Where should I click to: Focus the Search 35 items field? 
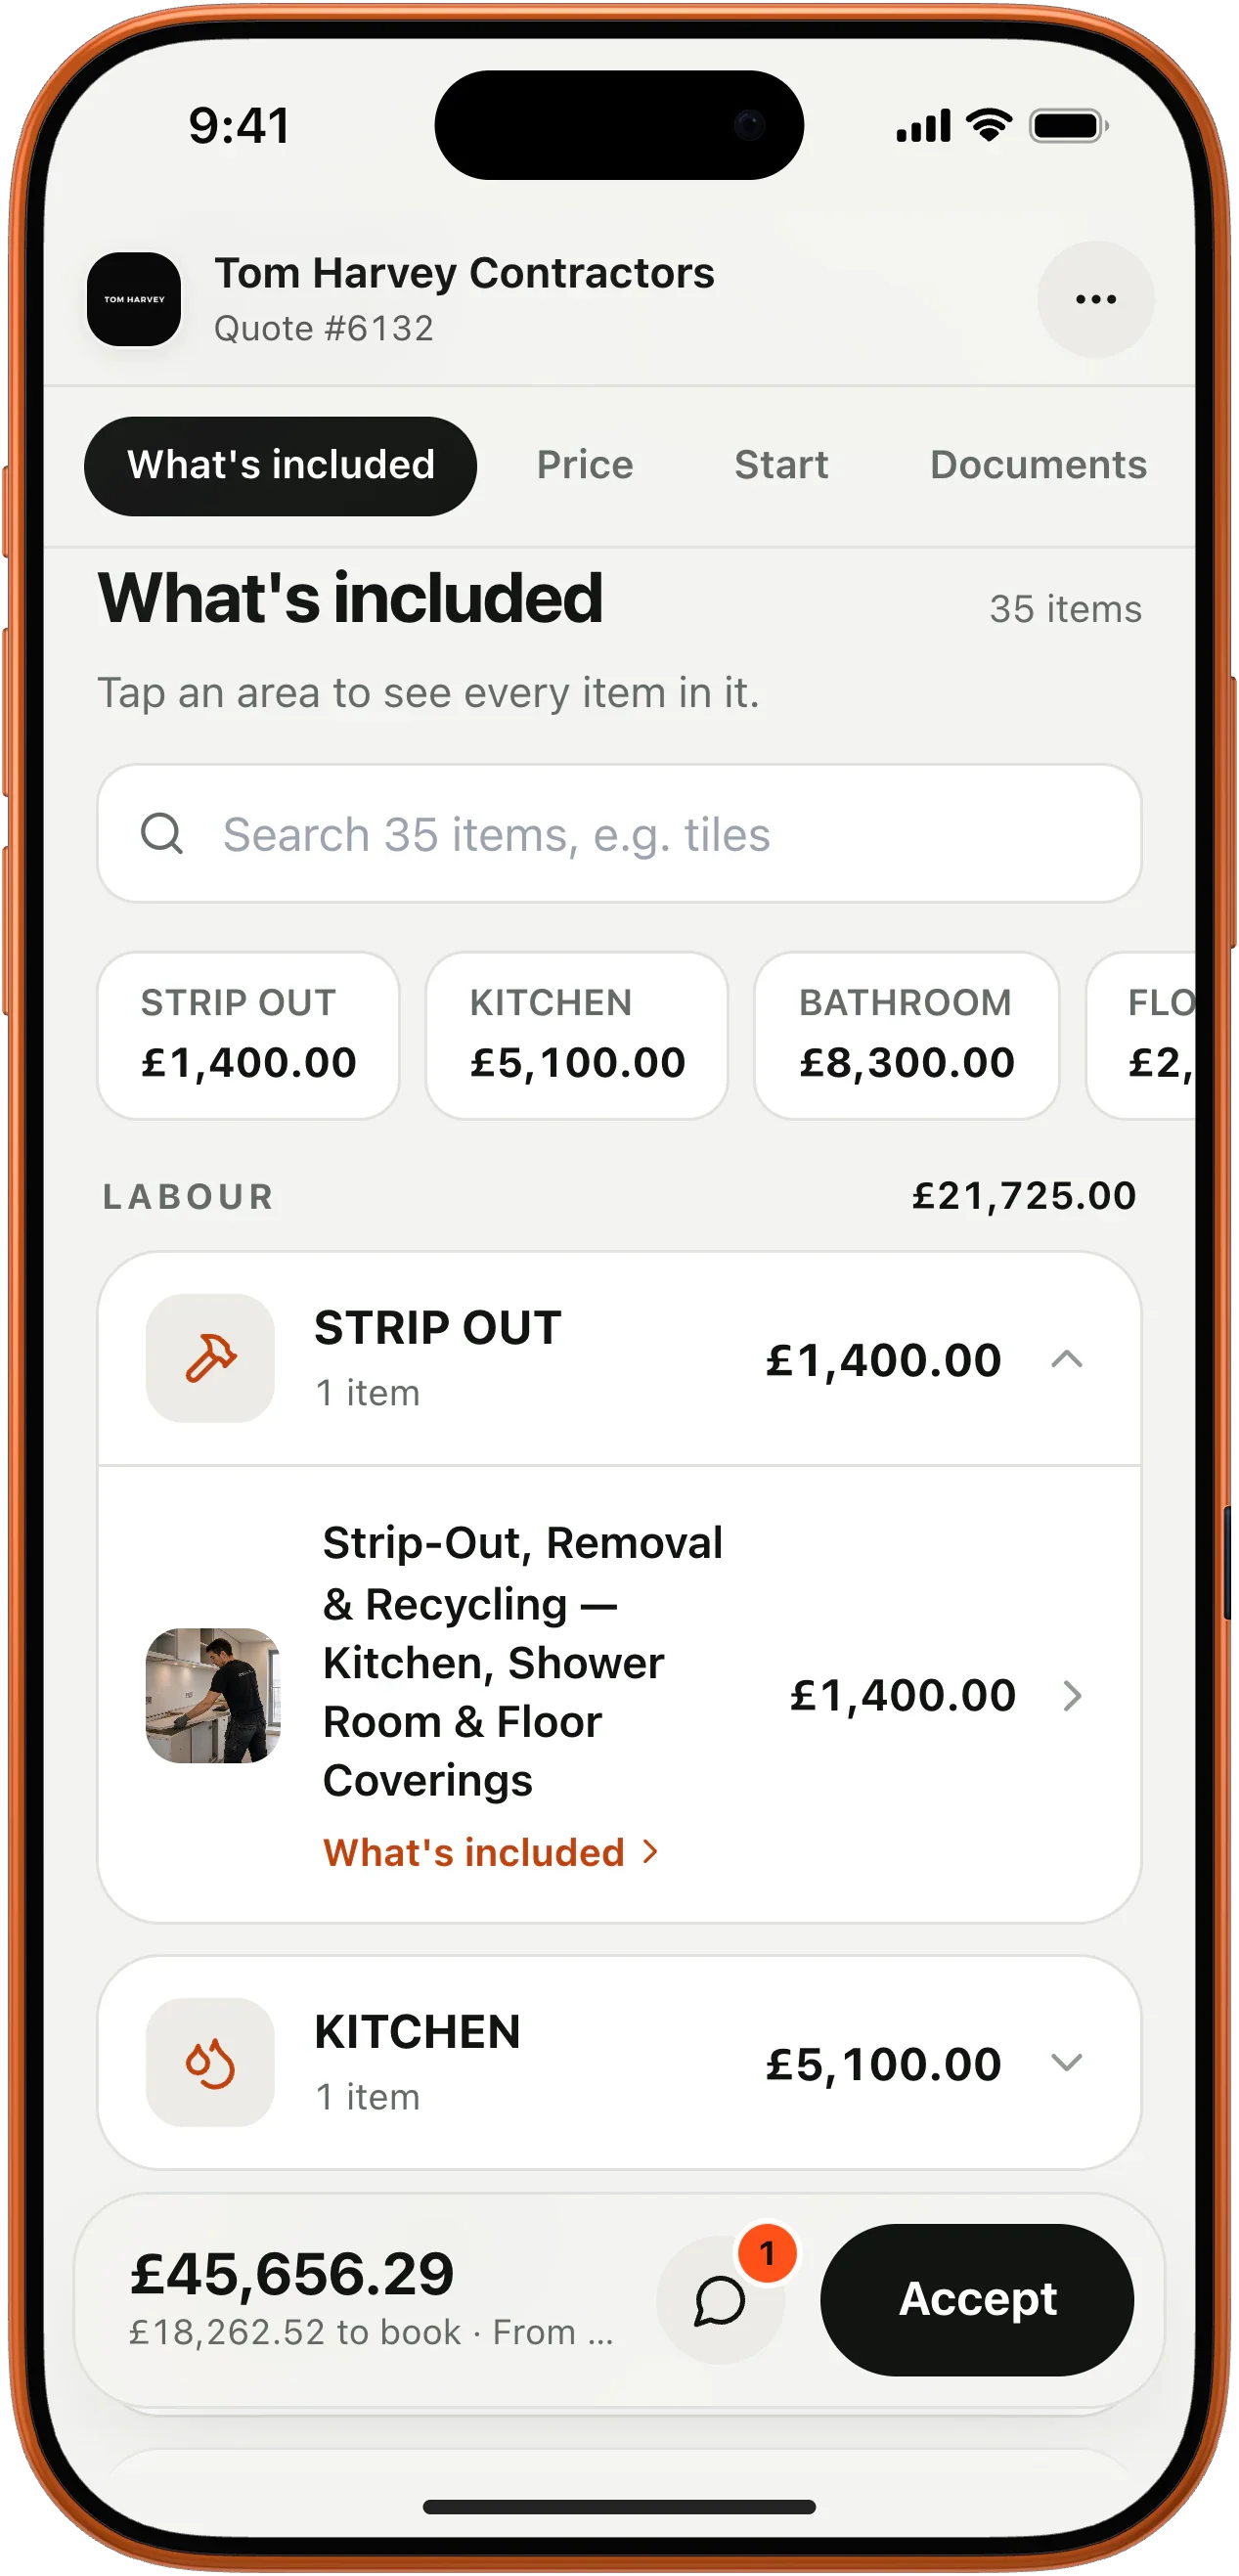click(619, 833)
